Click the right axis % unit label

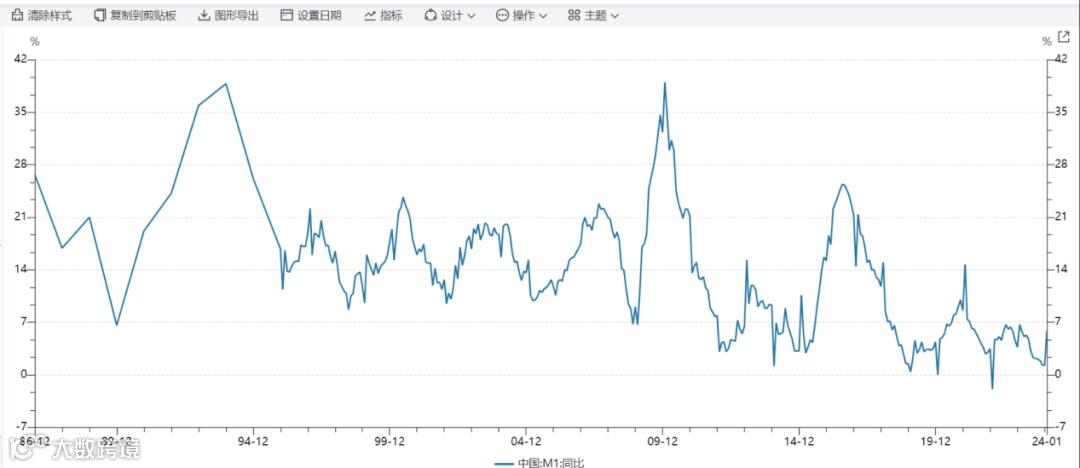tap(1046, 41)
